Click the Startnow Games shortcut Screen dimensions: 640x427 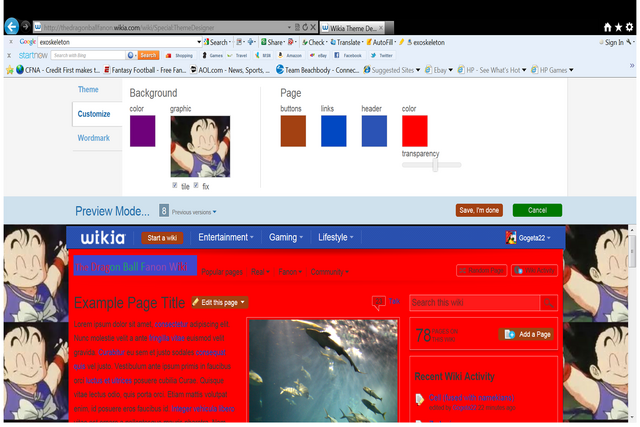pos(212,56)
